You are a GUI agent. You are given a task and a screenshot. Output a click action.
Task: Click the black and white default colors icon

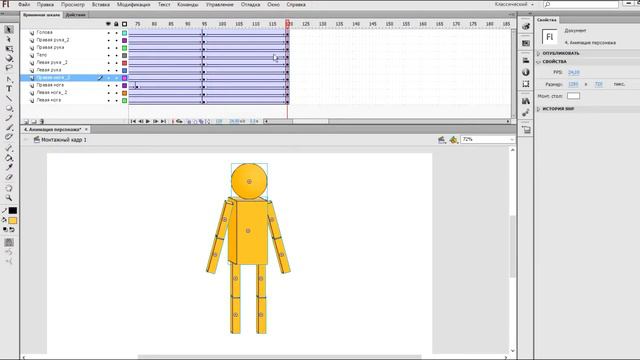(x=5, y=230)
